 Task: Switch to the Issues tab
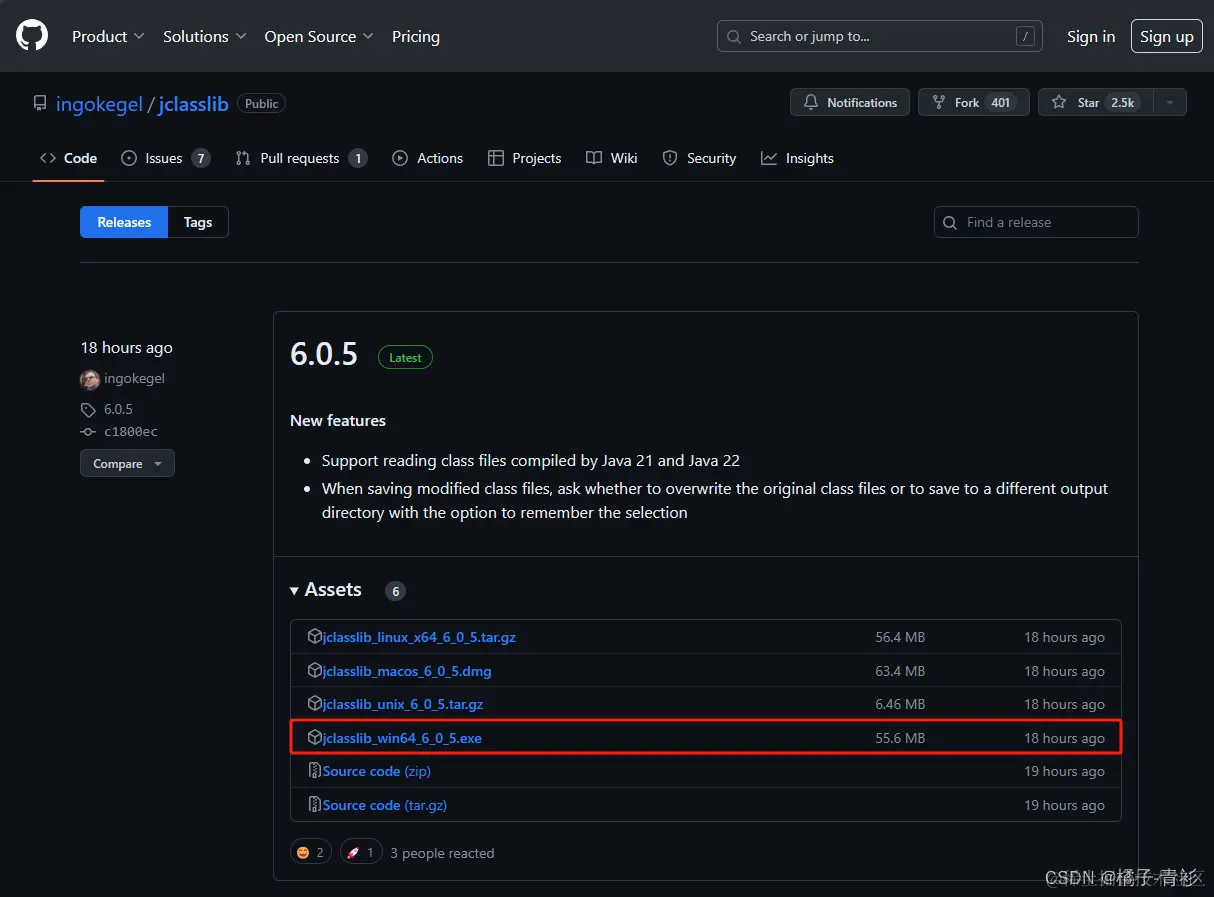[165, 158]
